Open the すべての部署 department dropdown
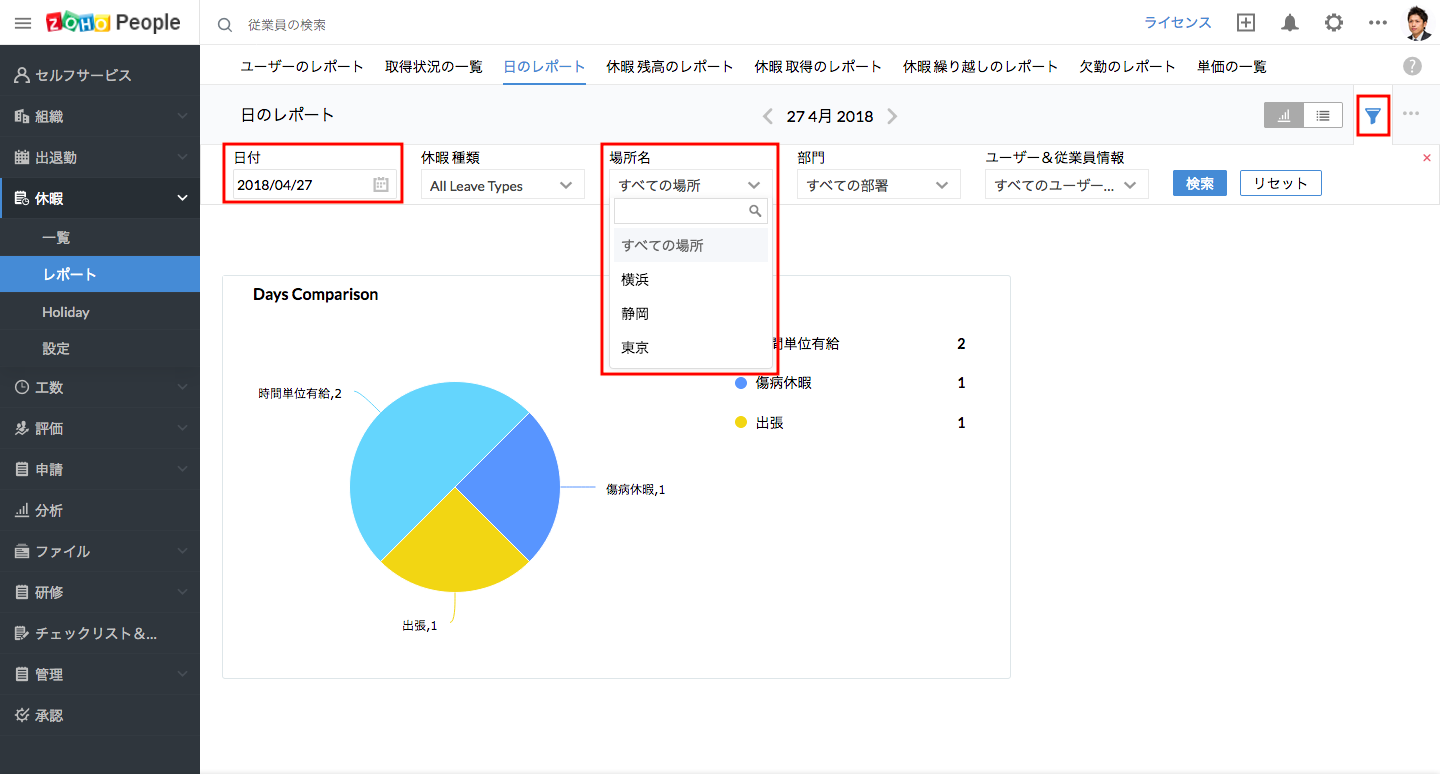This screenshot has width=1440, height=774. pos(878,185)
